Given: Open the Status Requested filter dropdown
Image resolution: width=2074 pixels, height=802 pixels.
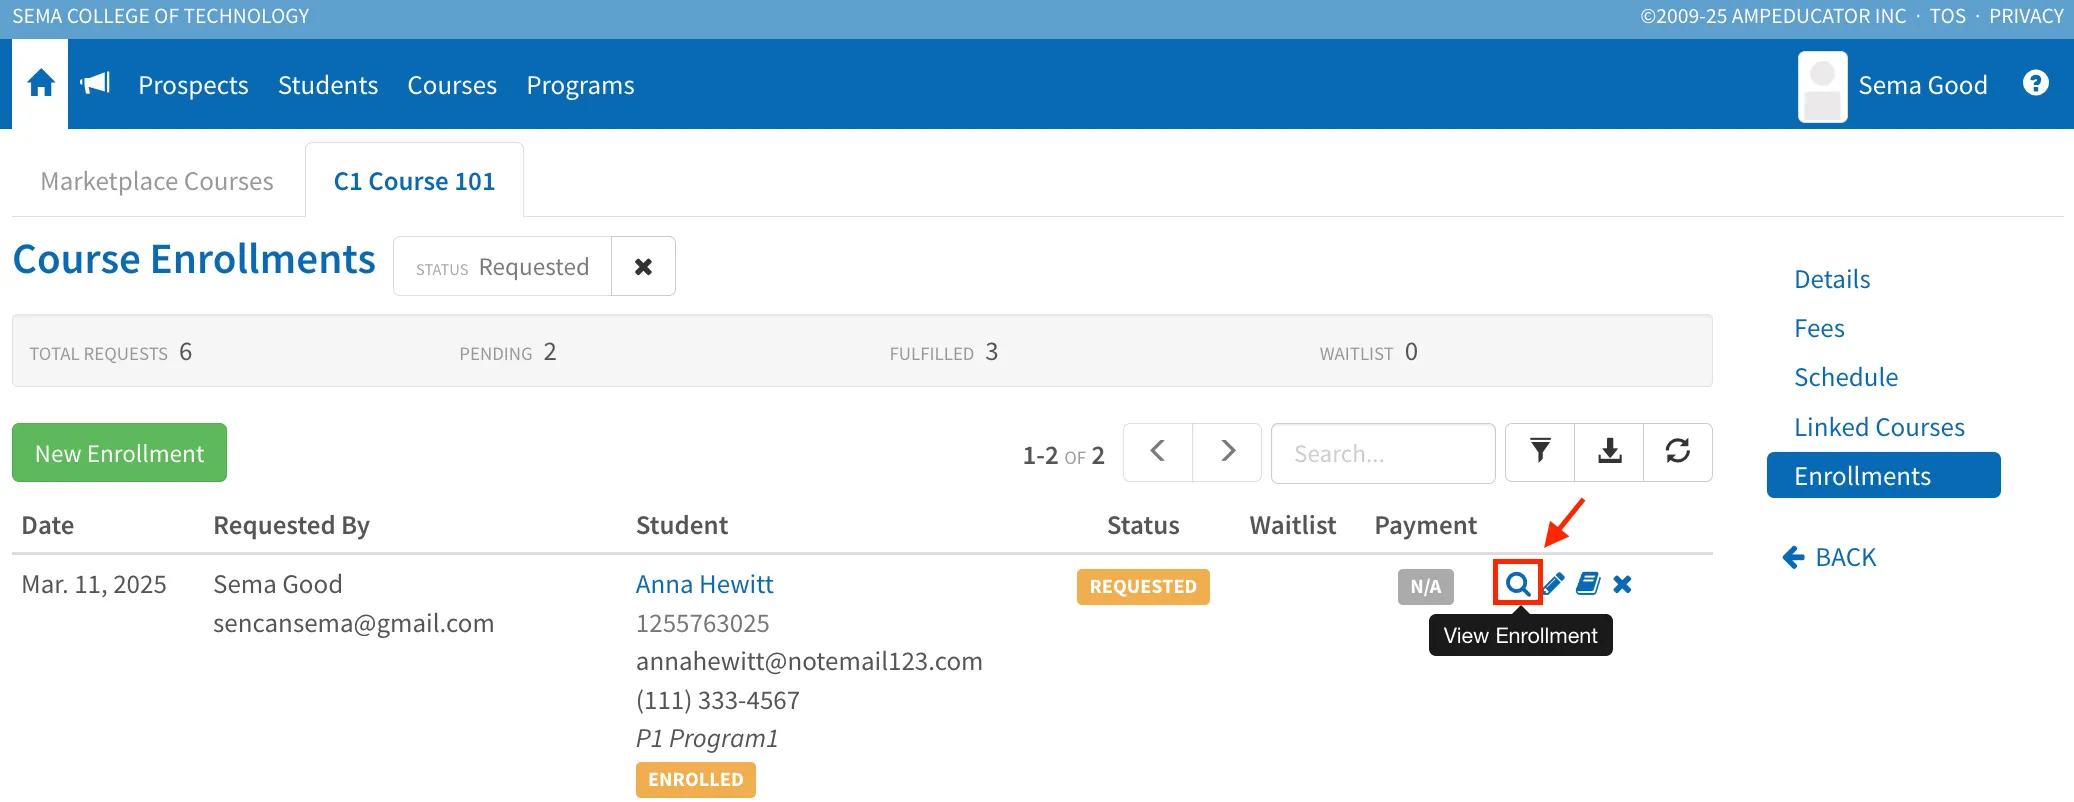Looking at the screenshot, I should click(x=502, y=266).
